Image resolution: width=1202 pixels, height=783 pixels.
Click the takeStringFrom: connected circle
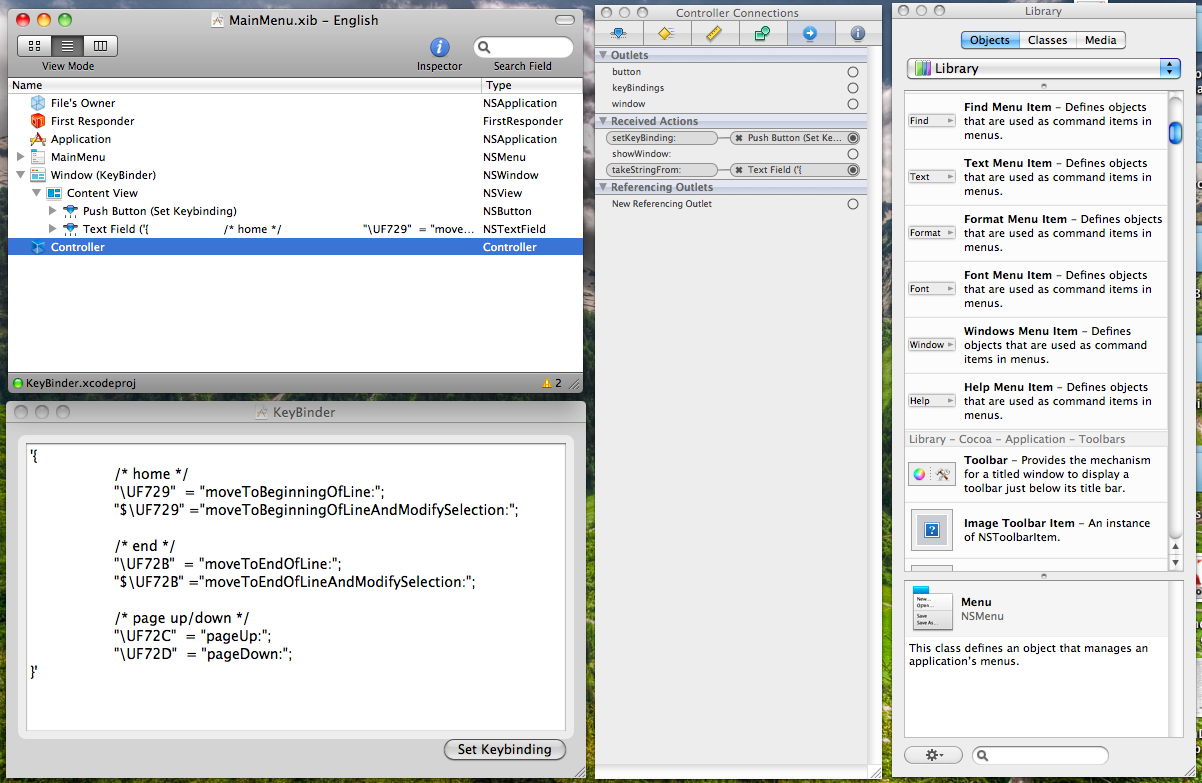[x=853, y=170]
